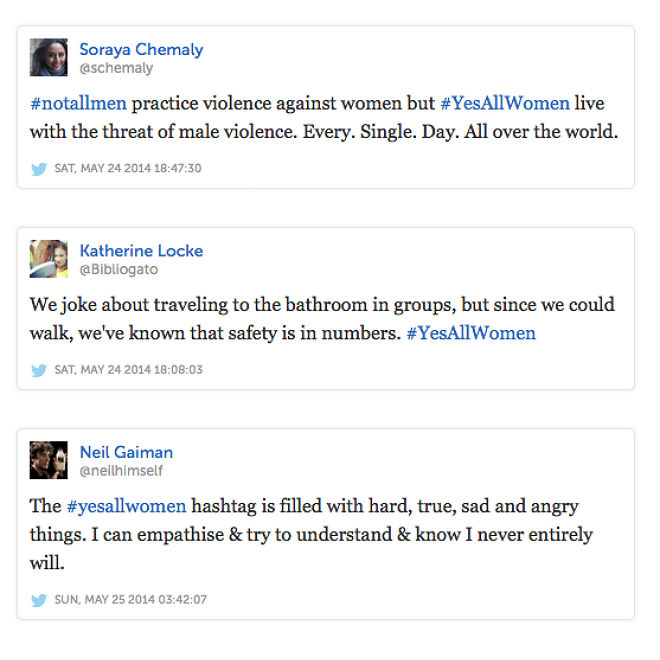Follow #YesAllWomen hashtag in Soraya's tweet
The width and height of the screenshot is (660, 660).
[x=505, y=103]
